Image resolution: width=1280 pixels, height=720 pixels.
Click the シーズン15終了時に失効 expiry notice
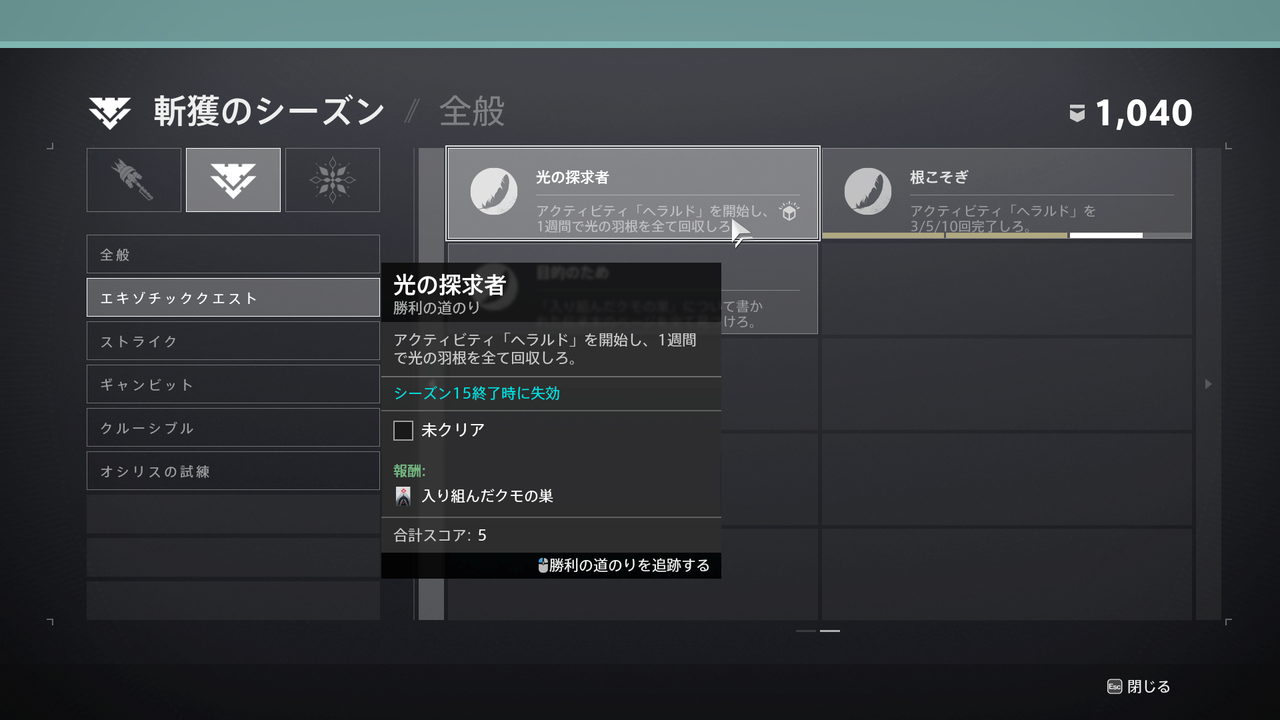coord(477,394)
